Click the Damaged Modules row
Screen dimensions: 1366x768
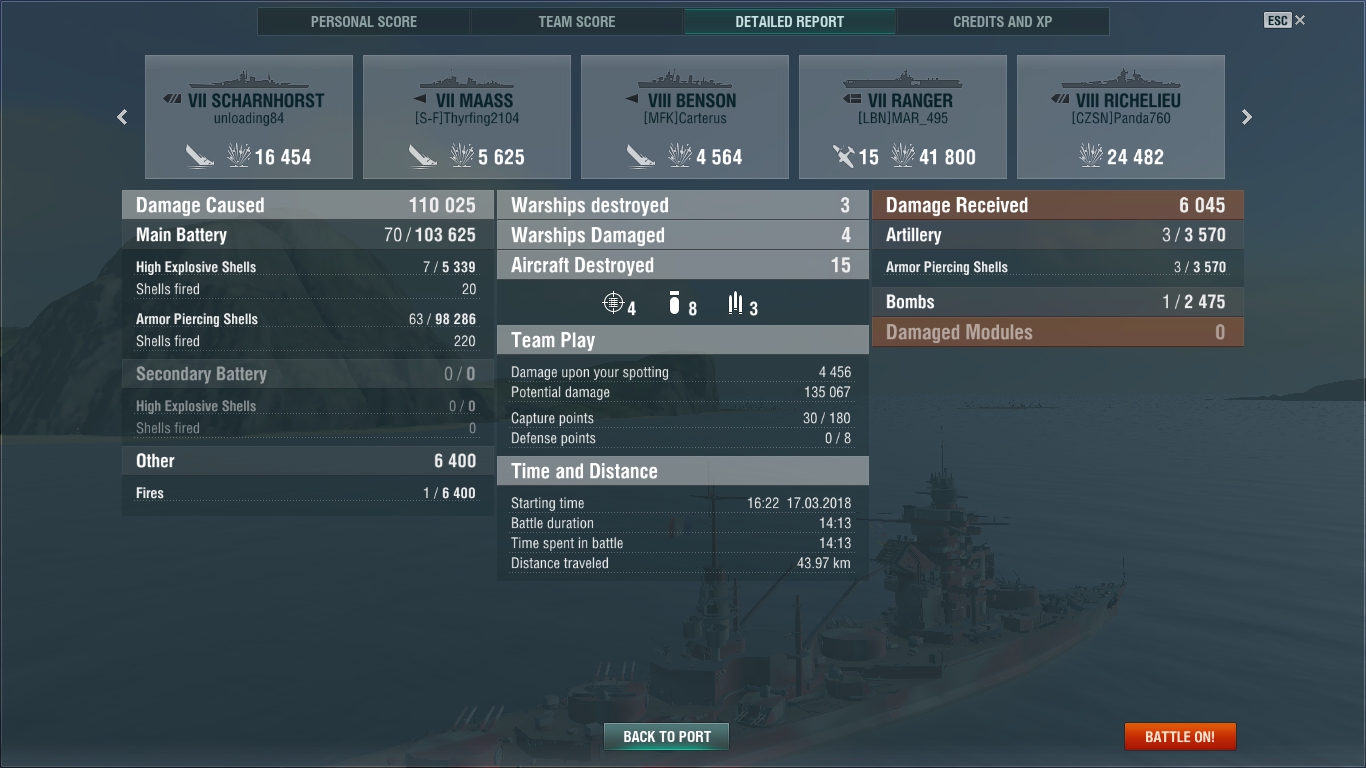coord(1058,332)
